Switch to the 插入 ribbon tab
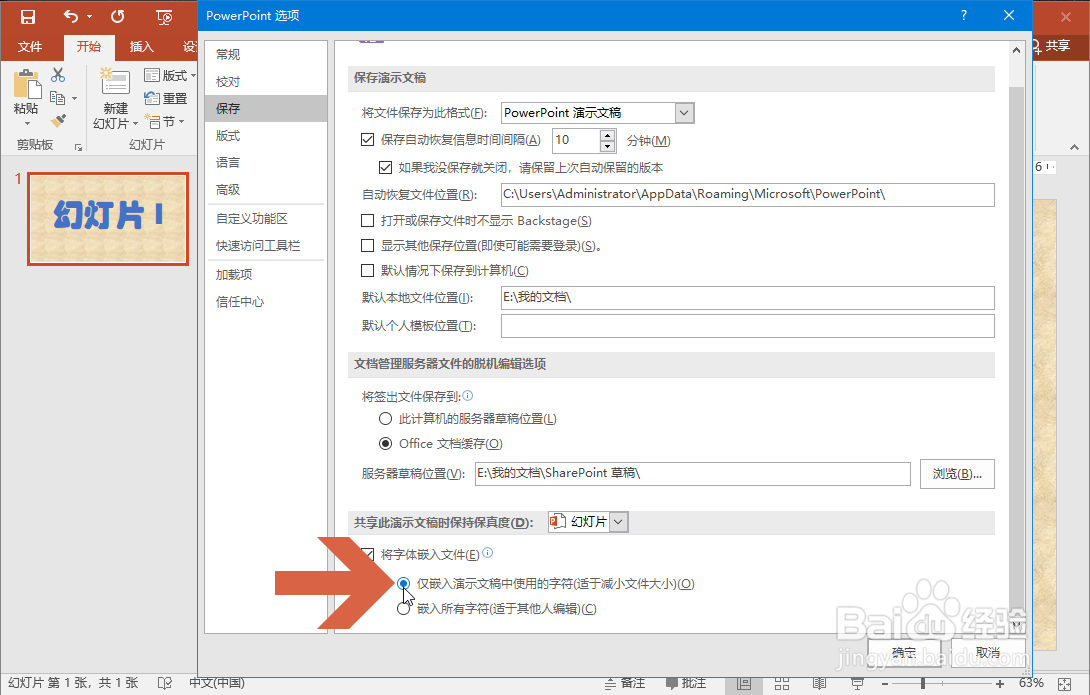 pyautogui.click(x=140, y=46)
